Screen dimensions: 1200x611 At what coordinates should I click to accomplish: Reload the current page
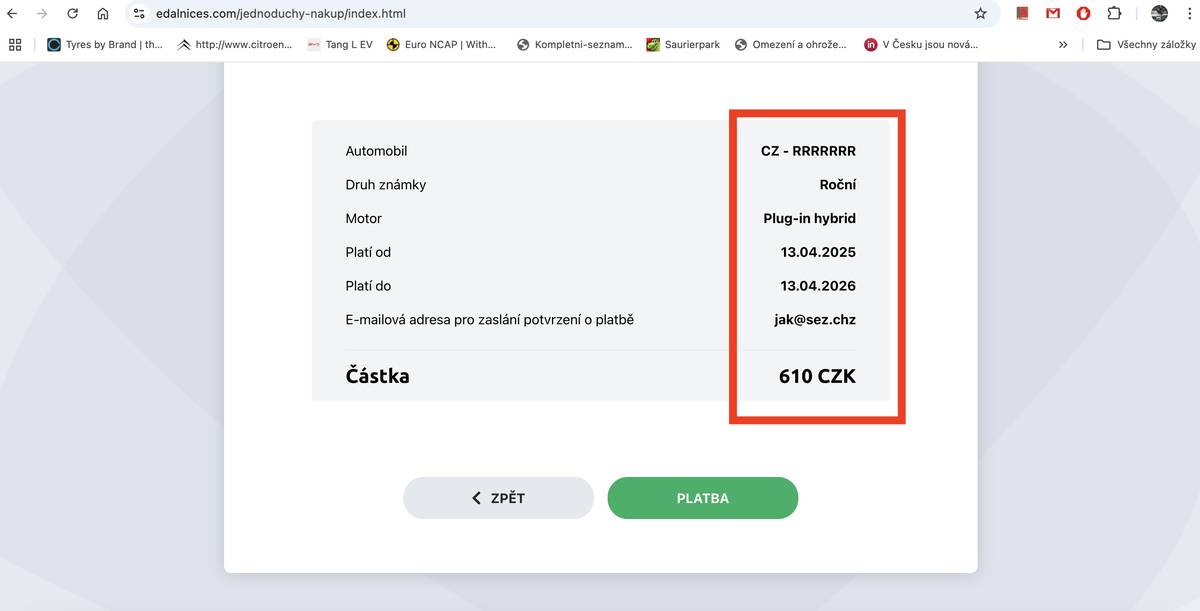[72, 14]
